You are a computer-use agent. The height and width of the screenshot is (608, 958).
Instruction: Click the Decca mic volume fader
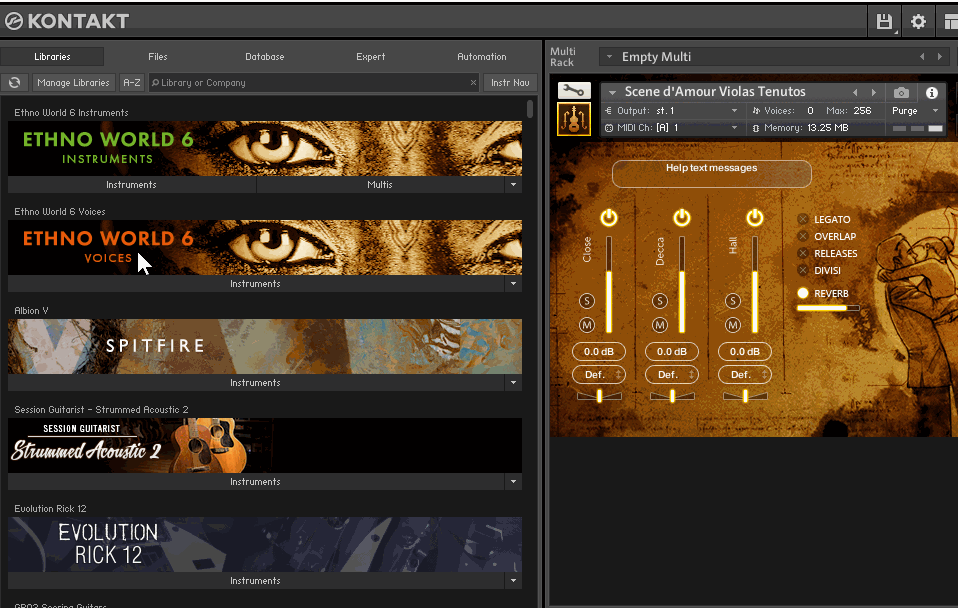pos(682,285)
